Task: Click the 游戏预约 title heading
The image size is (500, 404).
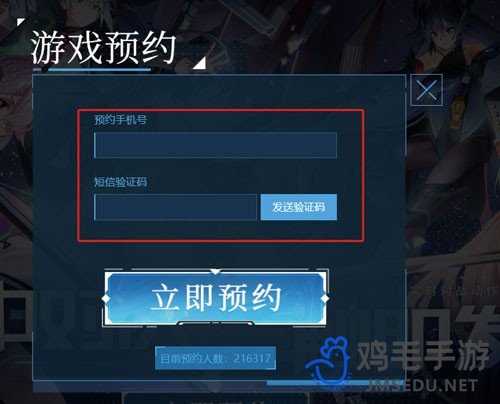Action: (x=103, y=48)
